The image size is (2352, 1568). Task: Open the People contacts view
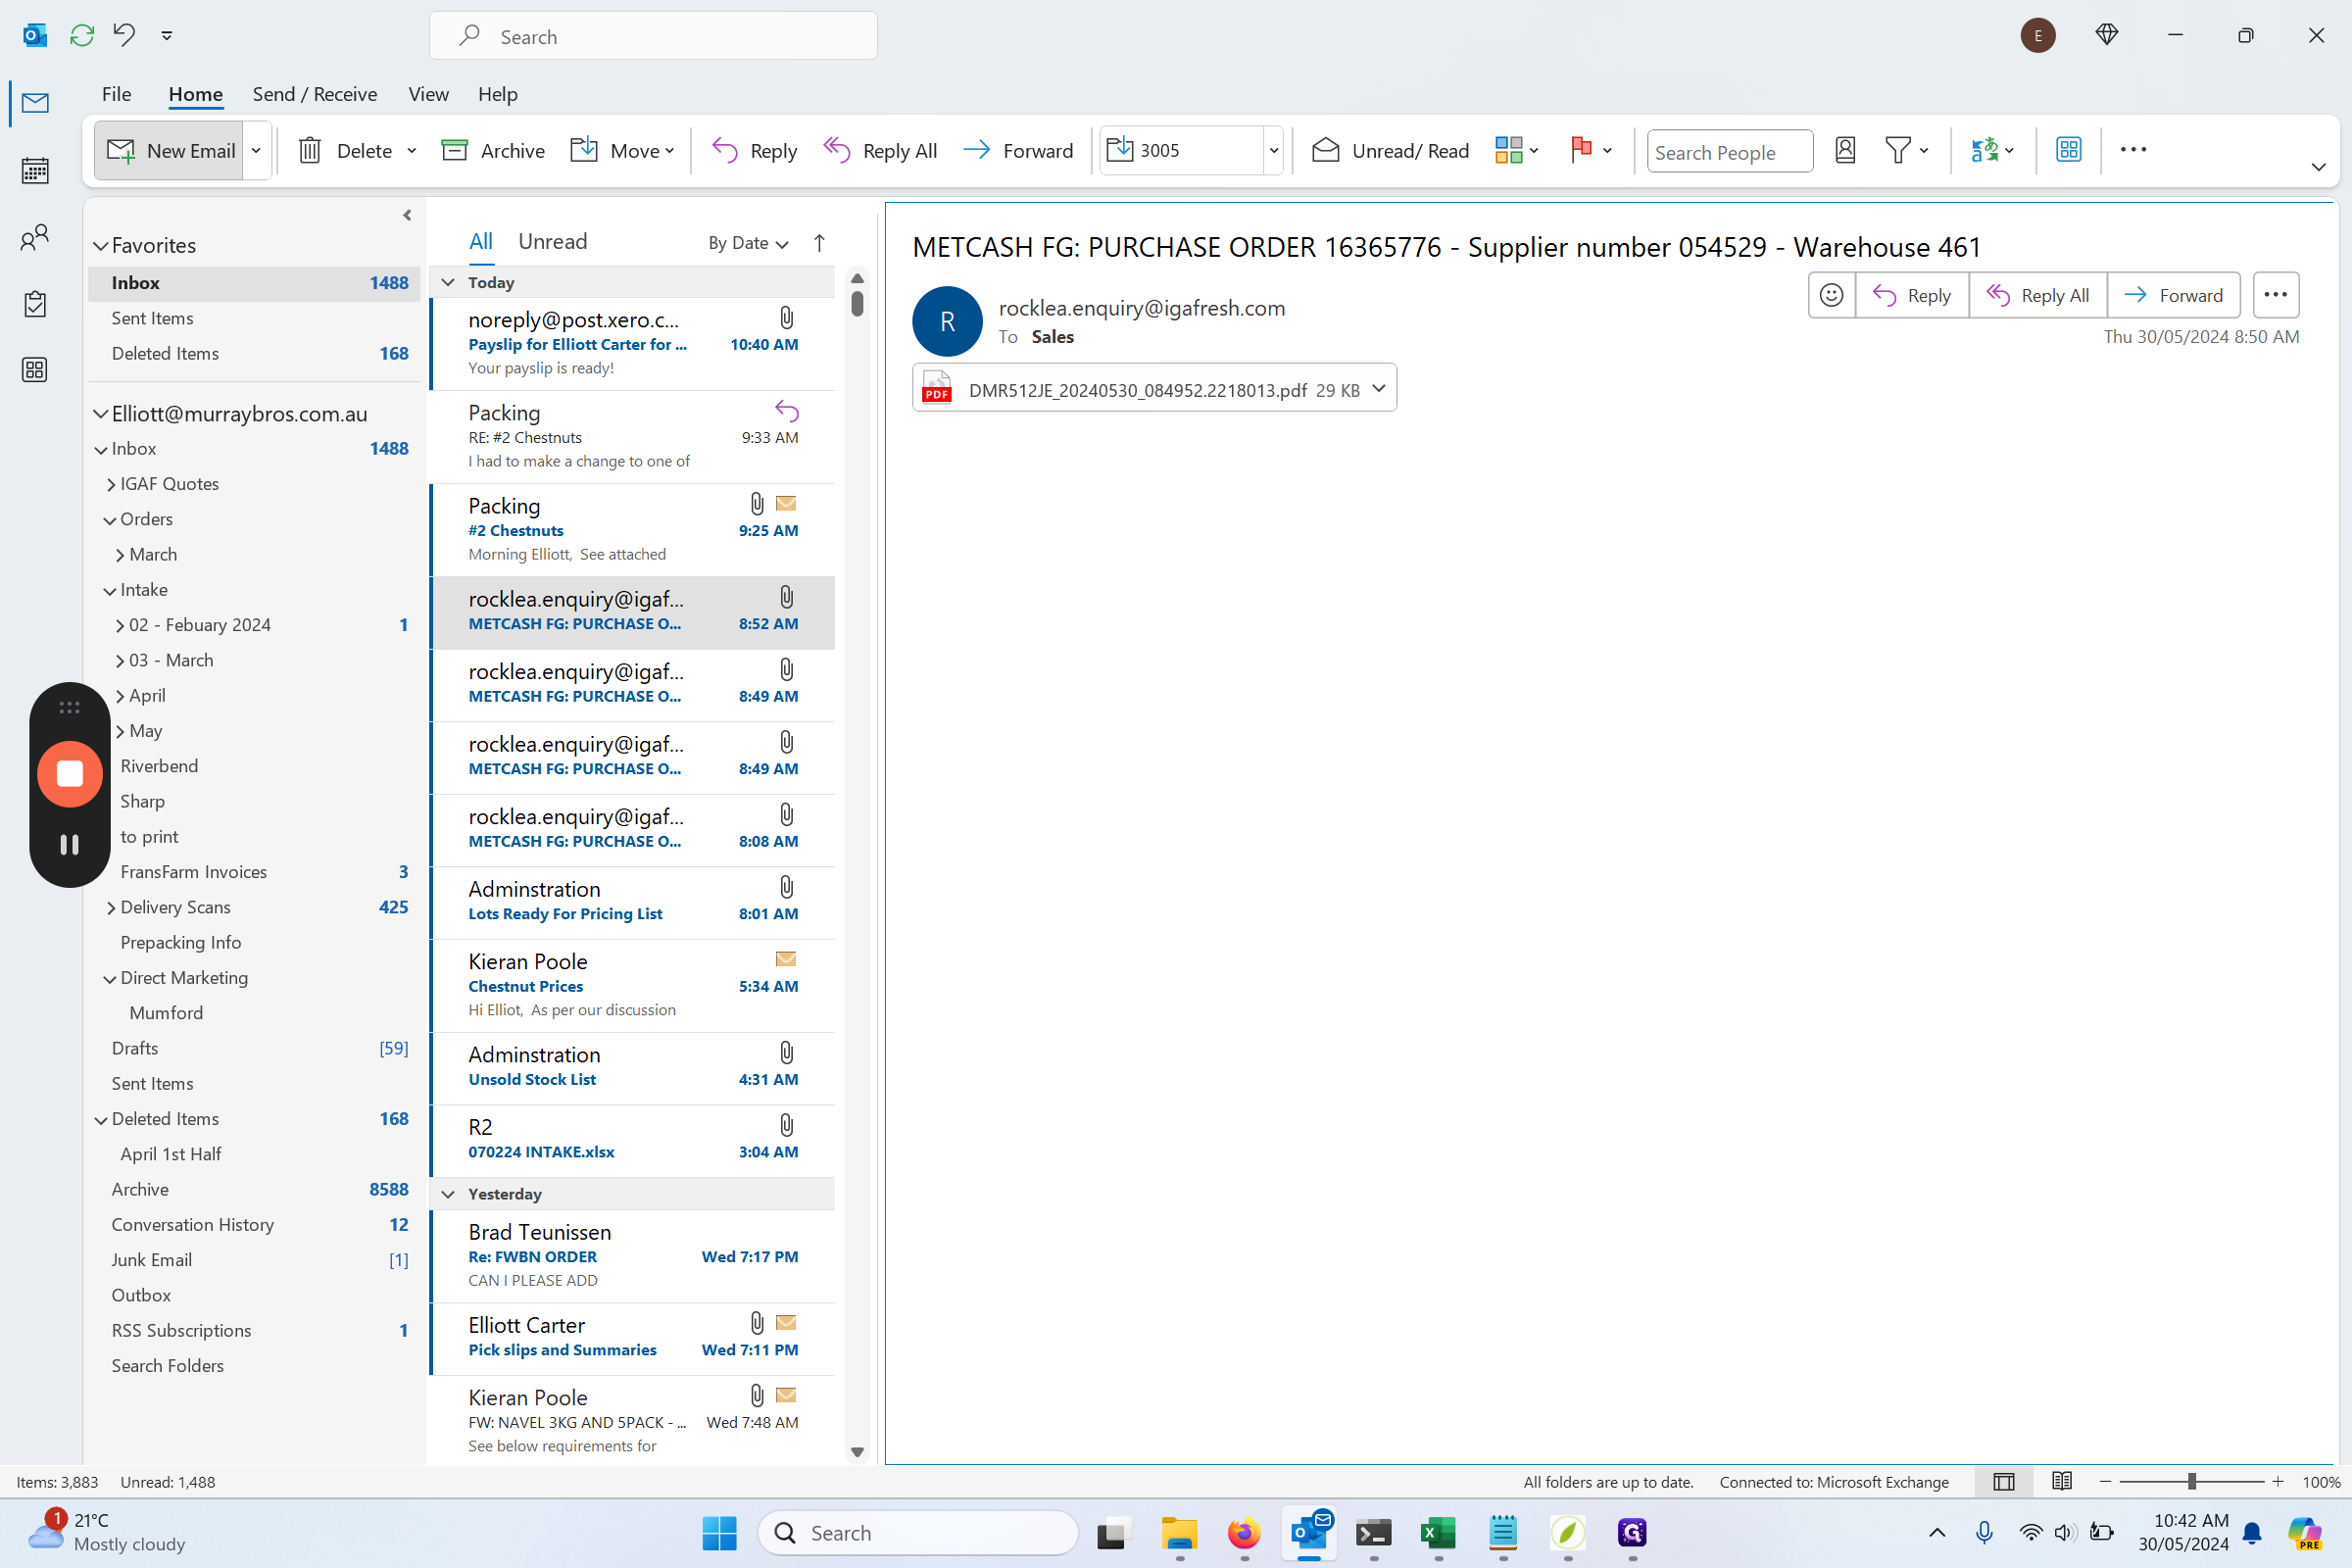(35, 237)
